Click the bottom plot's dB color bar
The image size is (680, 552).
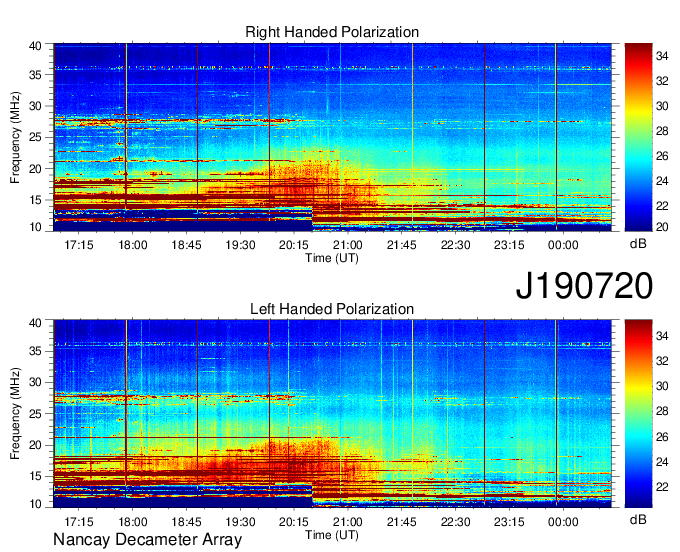[x=638, y=414]
